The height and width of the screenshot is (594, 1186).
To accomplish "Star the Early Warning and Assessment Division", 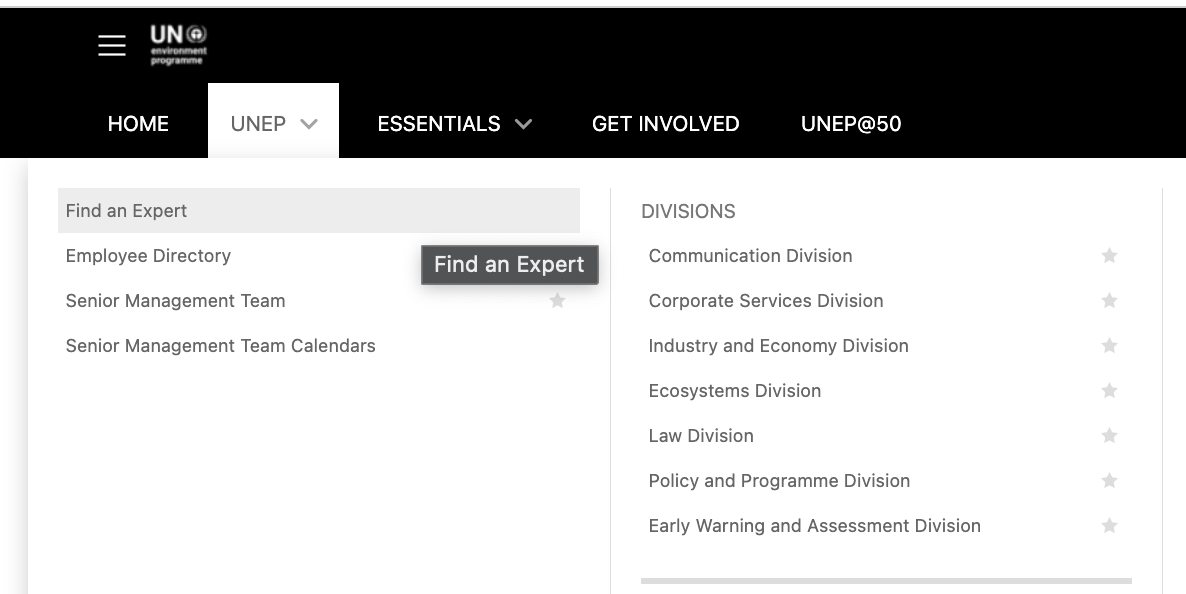I will point(1110,526).
